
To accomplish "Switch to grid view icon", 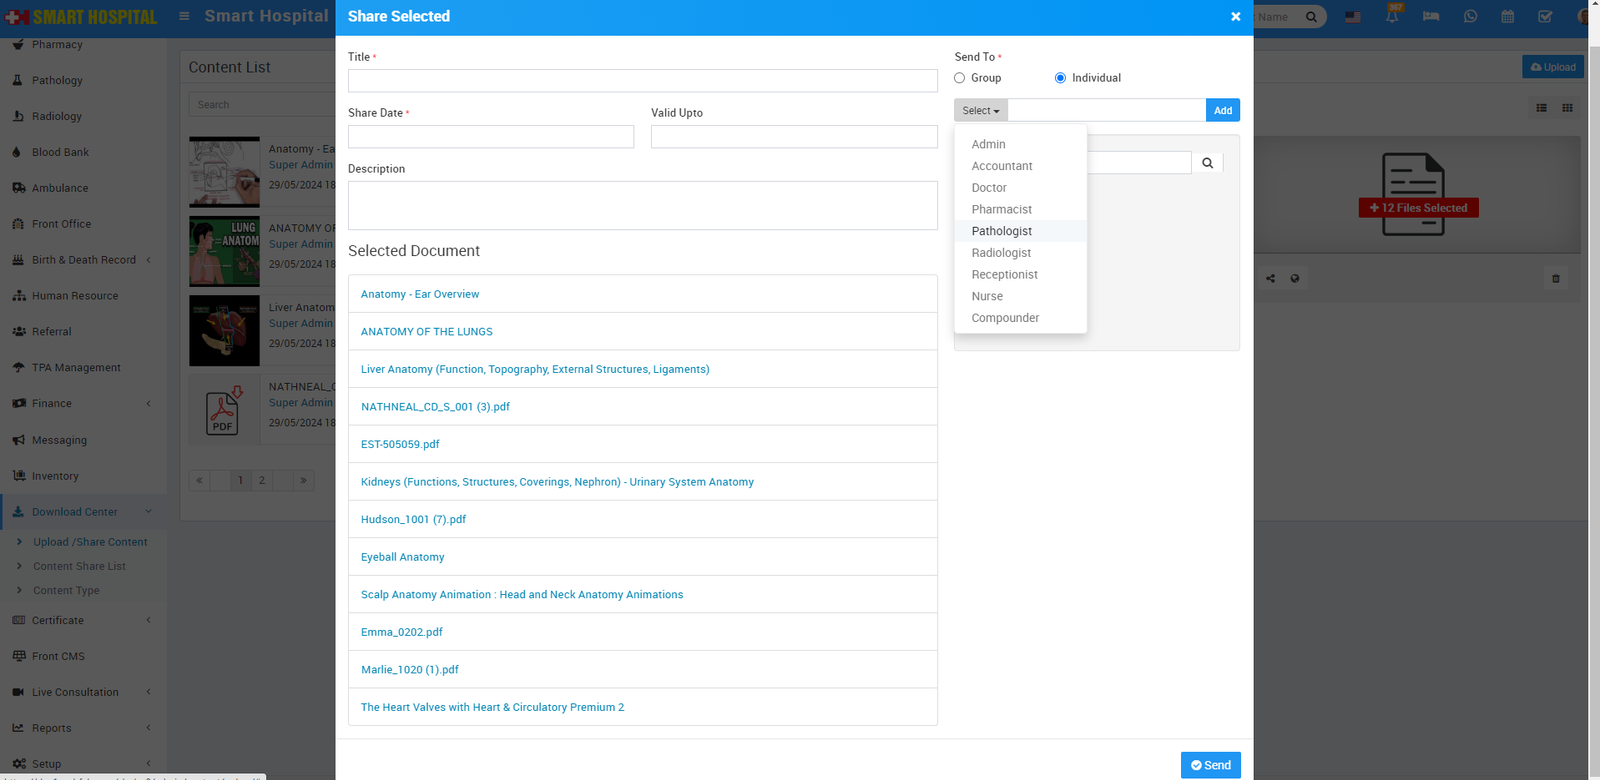I will [x=1567, y=108].
